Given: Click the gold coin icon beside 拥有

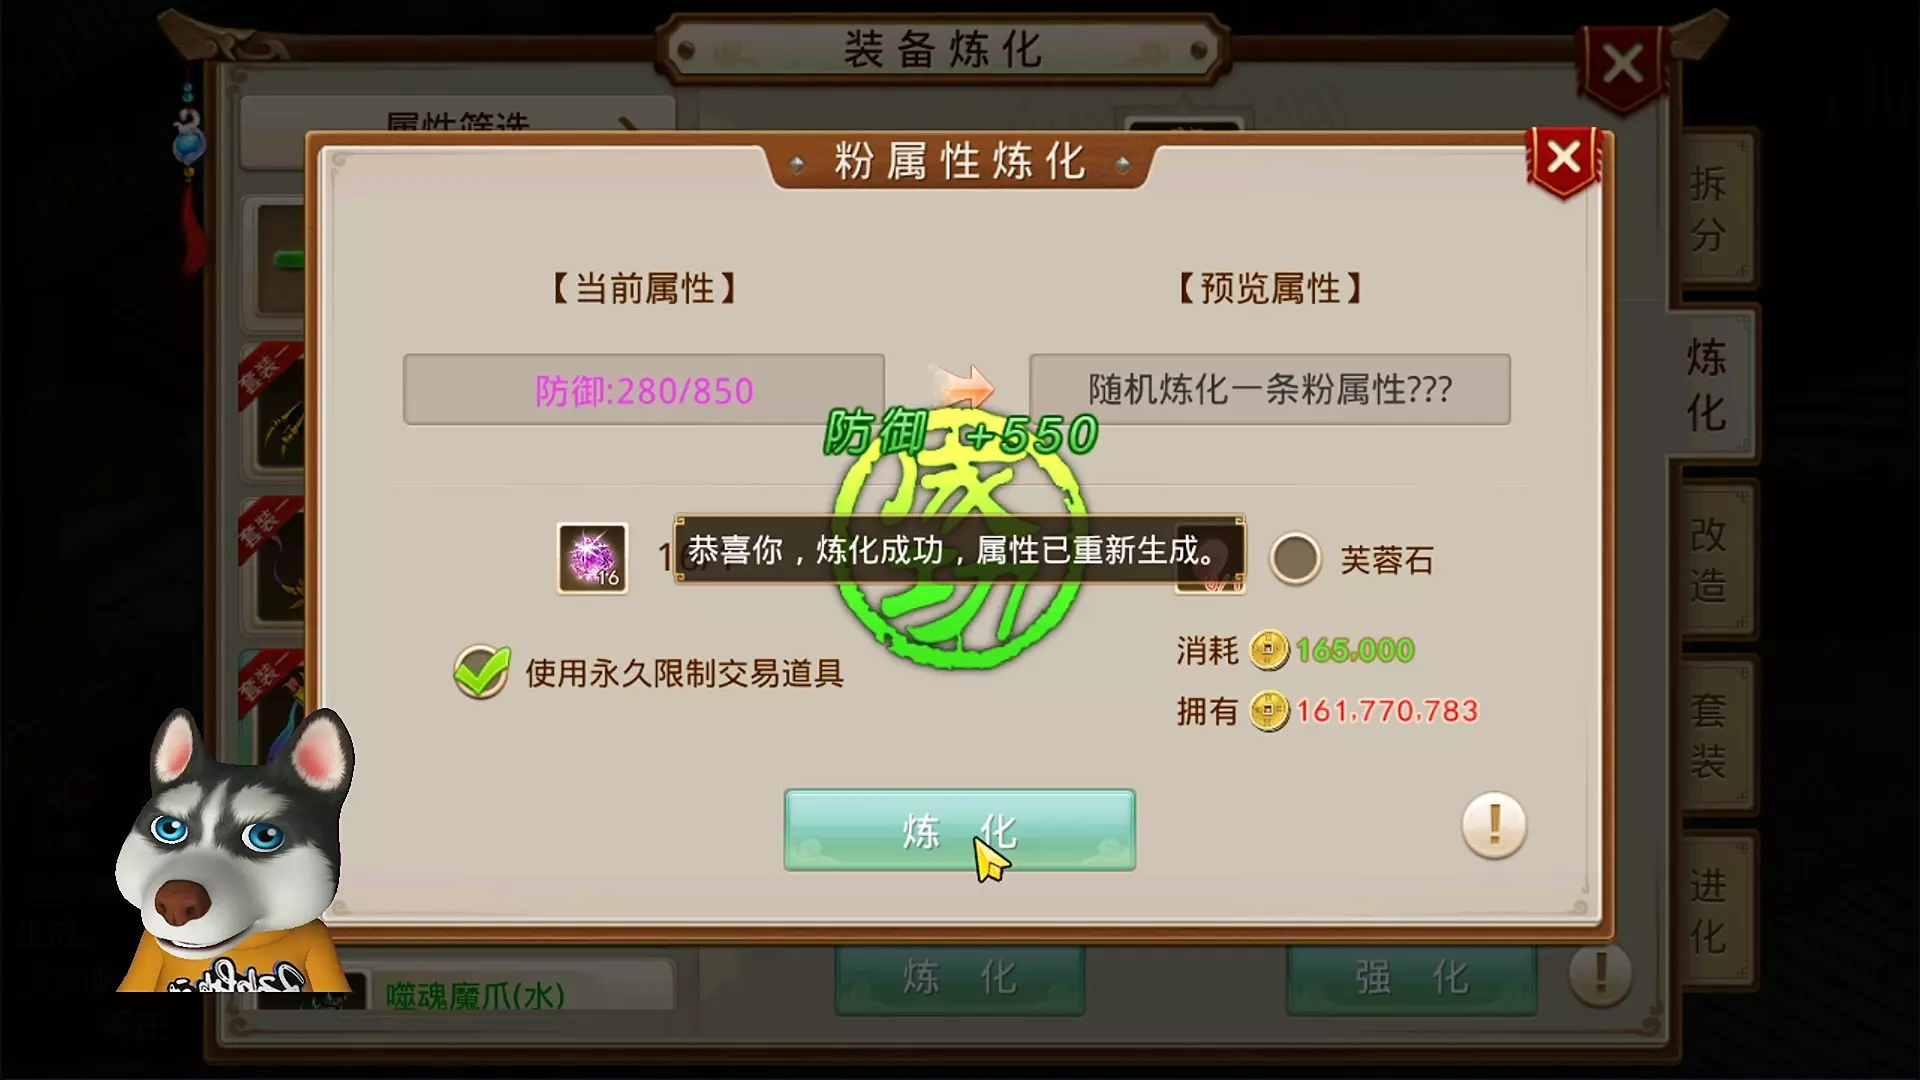Looking at the screenshot, I should pyautogui.click(x=1269, y=711).
